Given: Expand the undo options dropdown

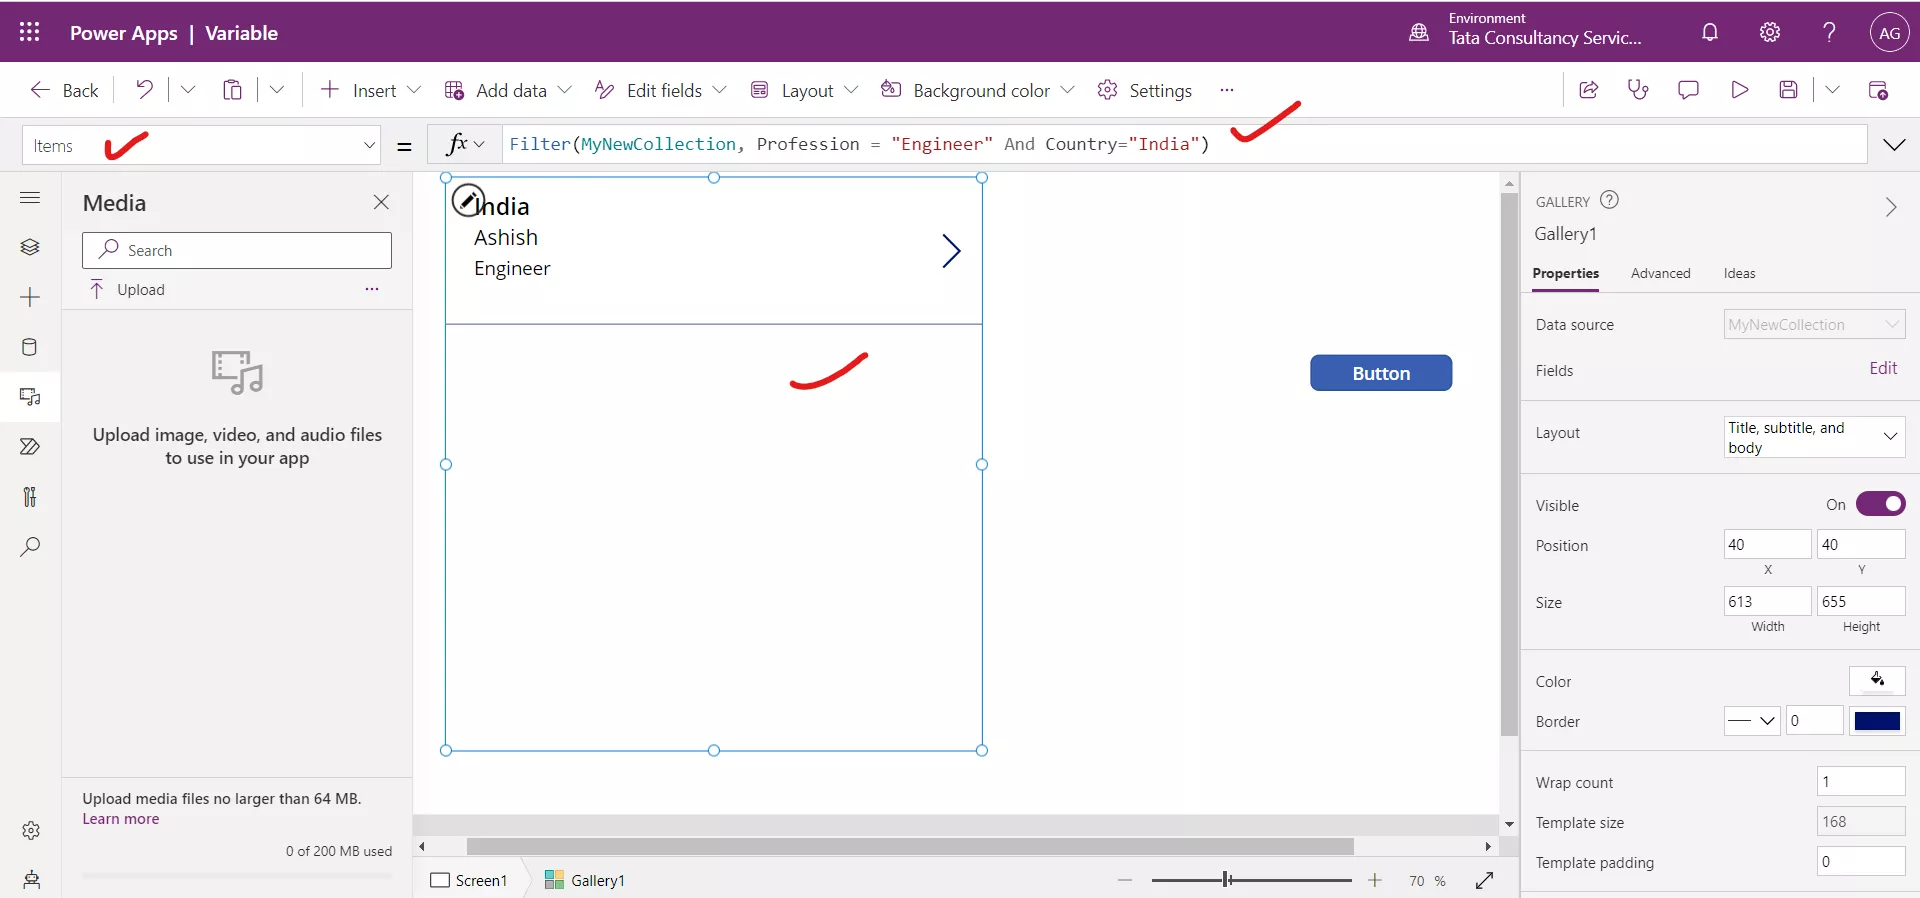Looking at the screenshot, I should click(x=188, y=90).
